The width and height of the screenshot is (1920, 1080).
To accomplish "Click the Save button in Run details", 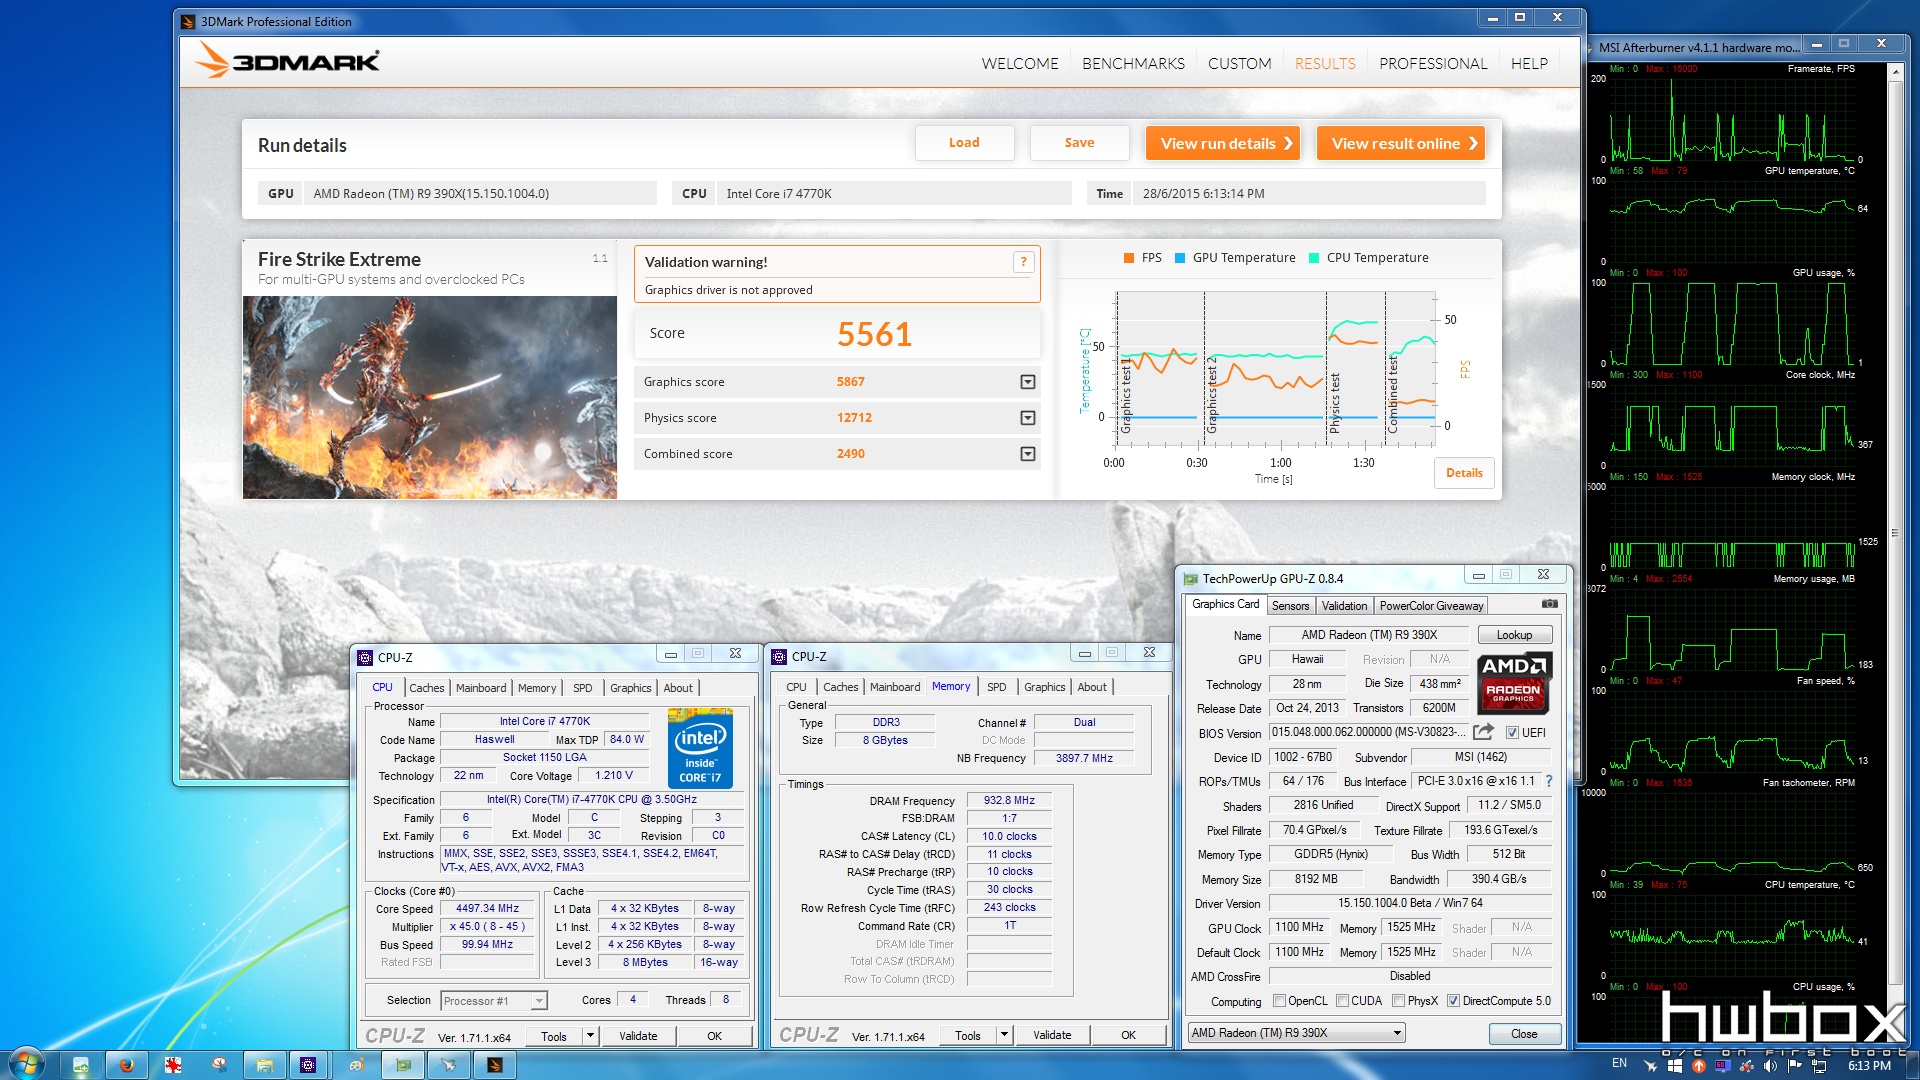I will pyautogui.click(x=1079, y=143).
